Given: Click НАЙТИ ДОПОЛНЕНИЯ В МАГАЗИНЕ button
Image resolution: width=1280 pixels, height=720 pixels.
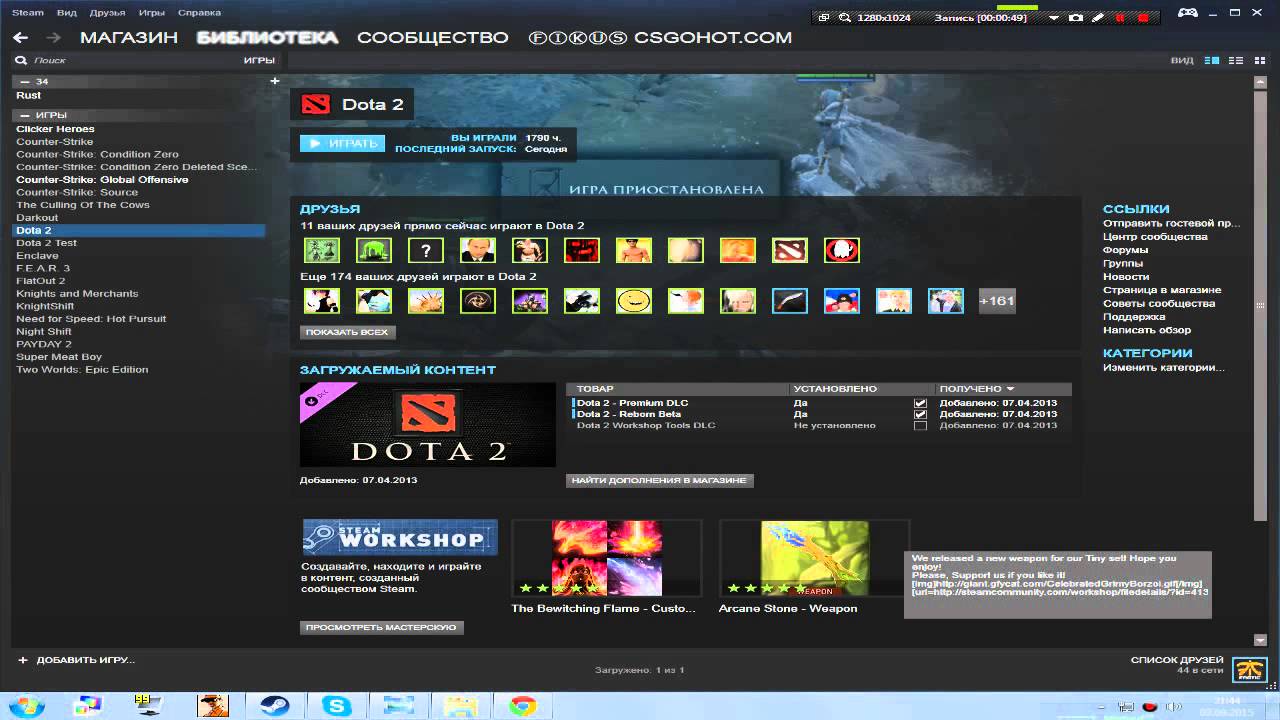Looking at the screenshot, I should 660,480.
